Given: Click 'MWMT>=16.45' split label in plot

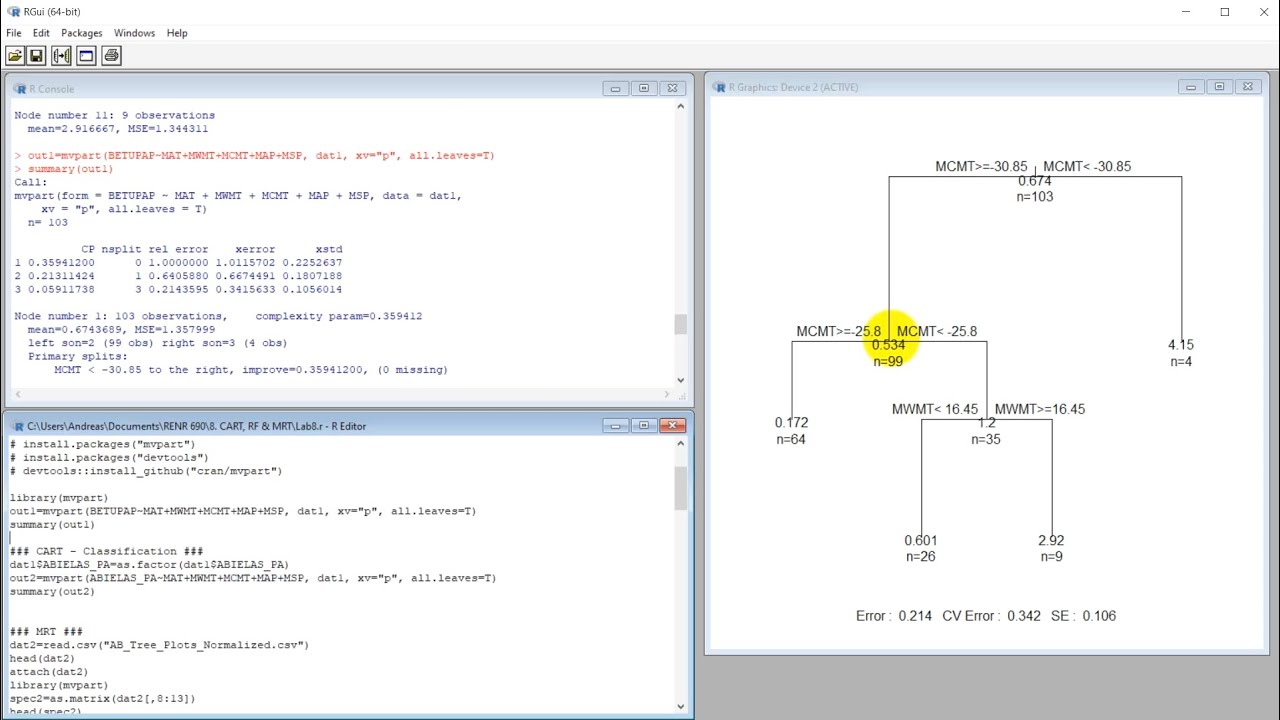Looking at the screenshot, I should coord(1040,409).
